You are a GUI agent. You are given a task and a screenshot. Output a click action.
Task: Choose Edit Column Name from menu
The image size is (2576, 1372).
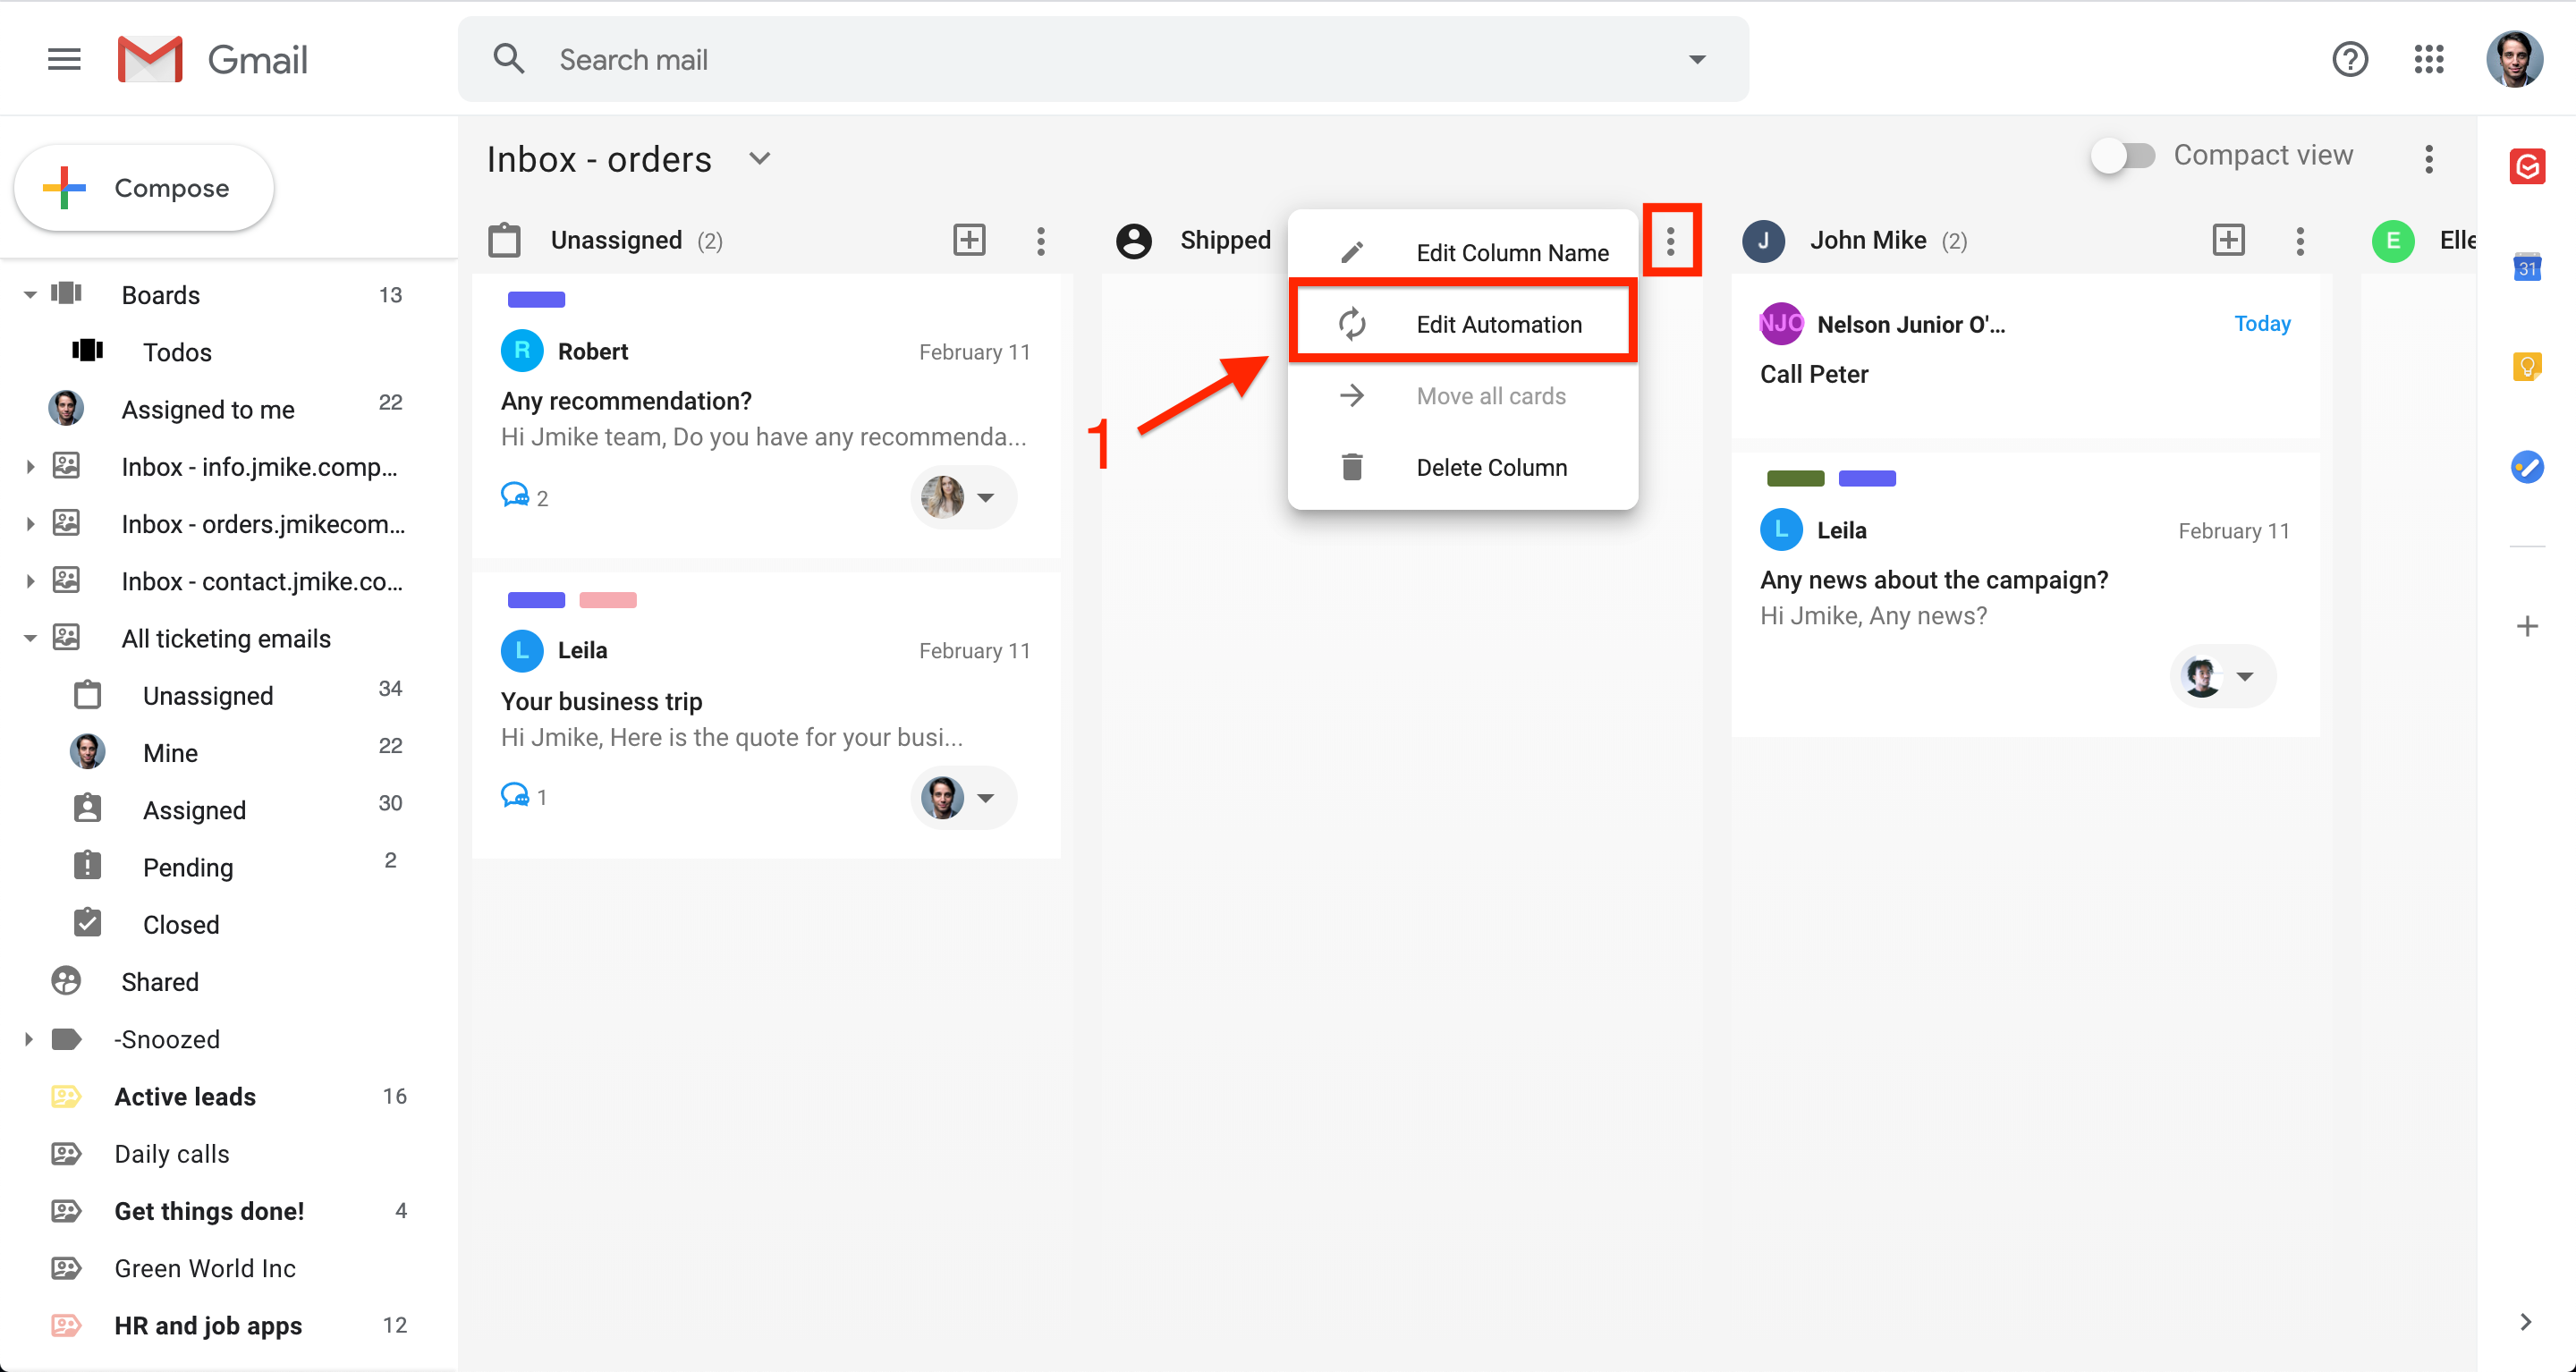point(1463,253)
